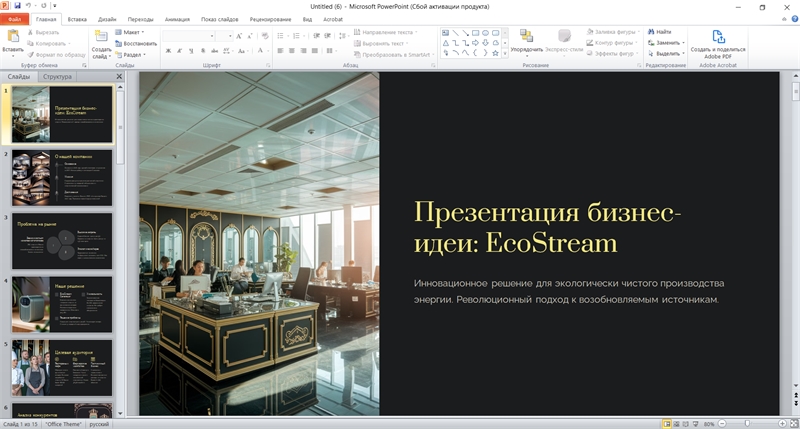Screen dimensions: 800x429
Task: Select the rectangle shape in shapes gallery
Action: click(476, 33)
